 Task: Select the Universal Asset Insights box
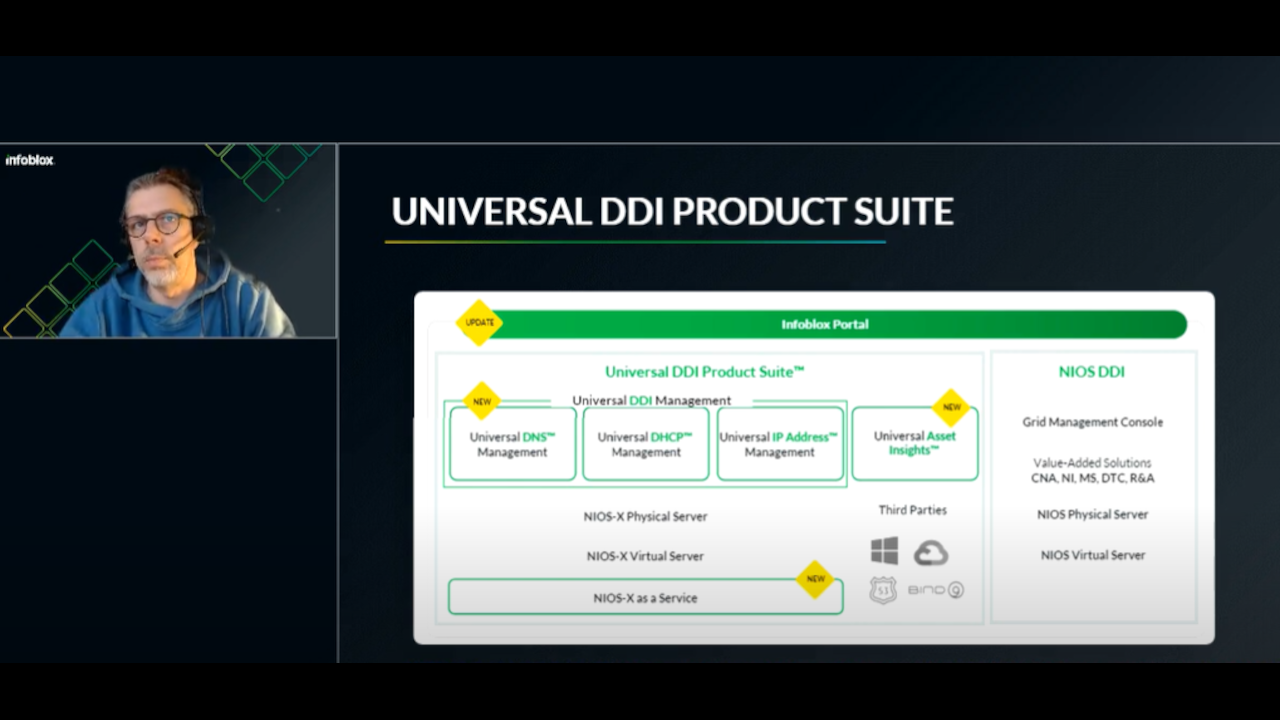(915, 443)
